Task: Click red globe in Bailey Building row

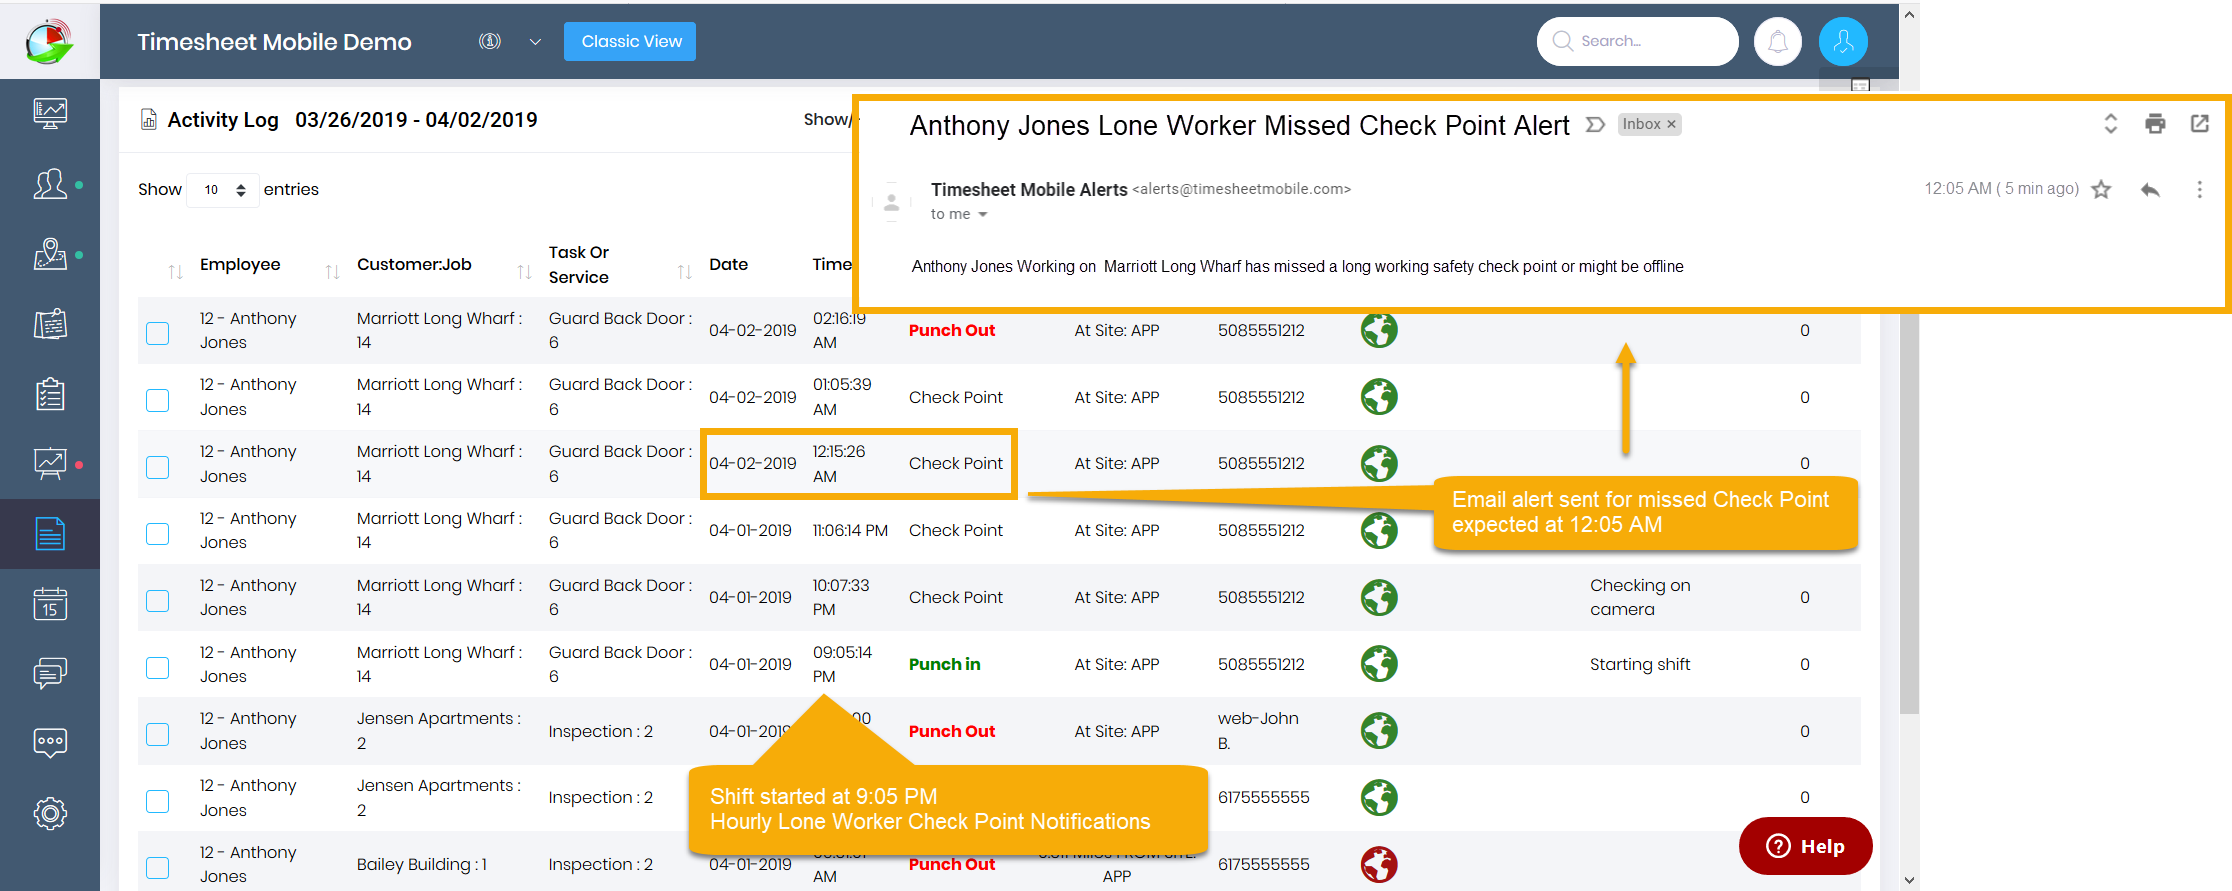Action: (1379, 864)
